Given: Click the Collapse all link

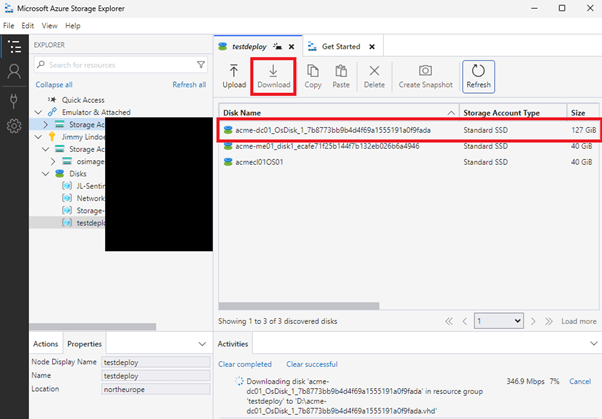Looking at the screenshot, I should (54, 85).
